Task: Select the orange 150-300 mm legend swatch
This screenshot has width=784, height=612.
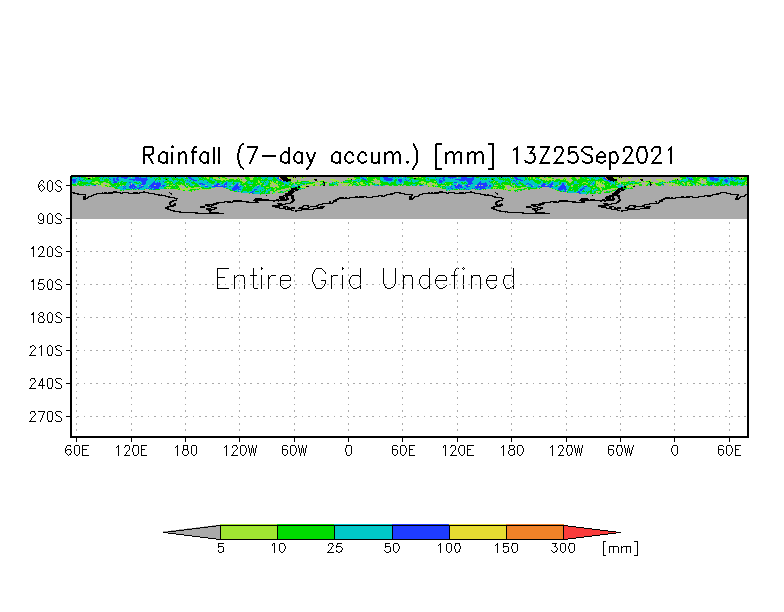Action: pyautogui.click(x=535, y=532)
